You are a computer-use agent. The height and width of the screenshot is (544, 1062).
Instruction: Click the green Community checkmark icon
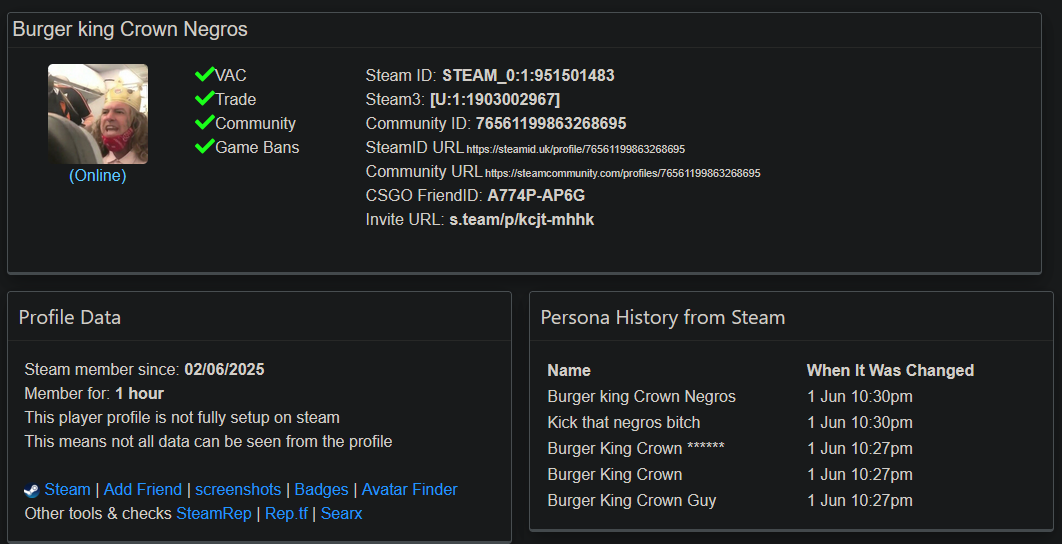point(205,123)
